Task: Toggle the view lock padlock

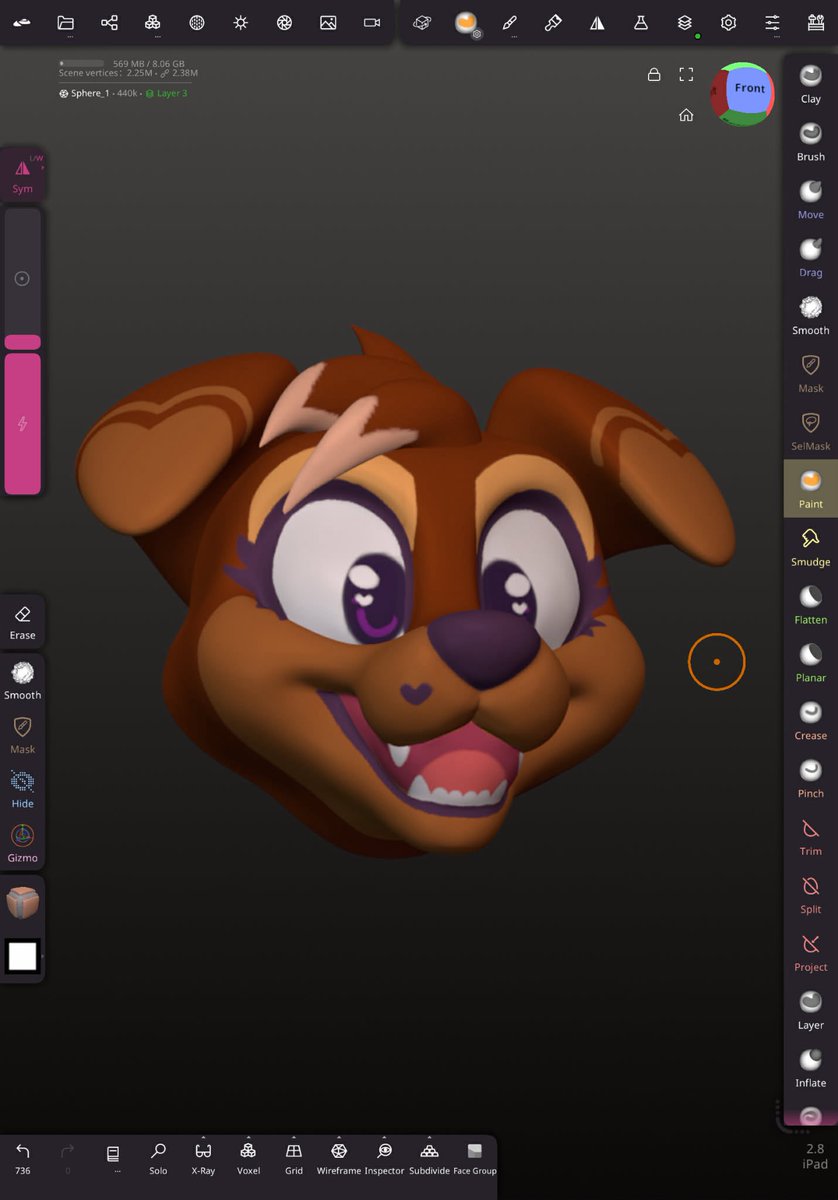Action: point(654,74)
